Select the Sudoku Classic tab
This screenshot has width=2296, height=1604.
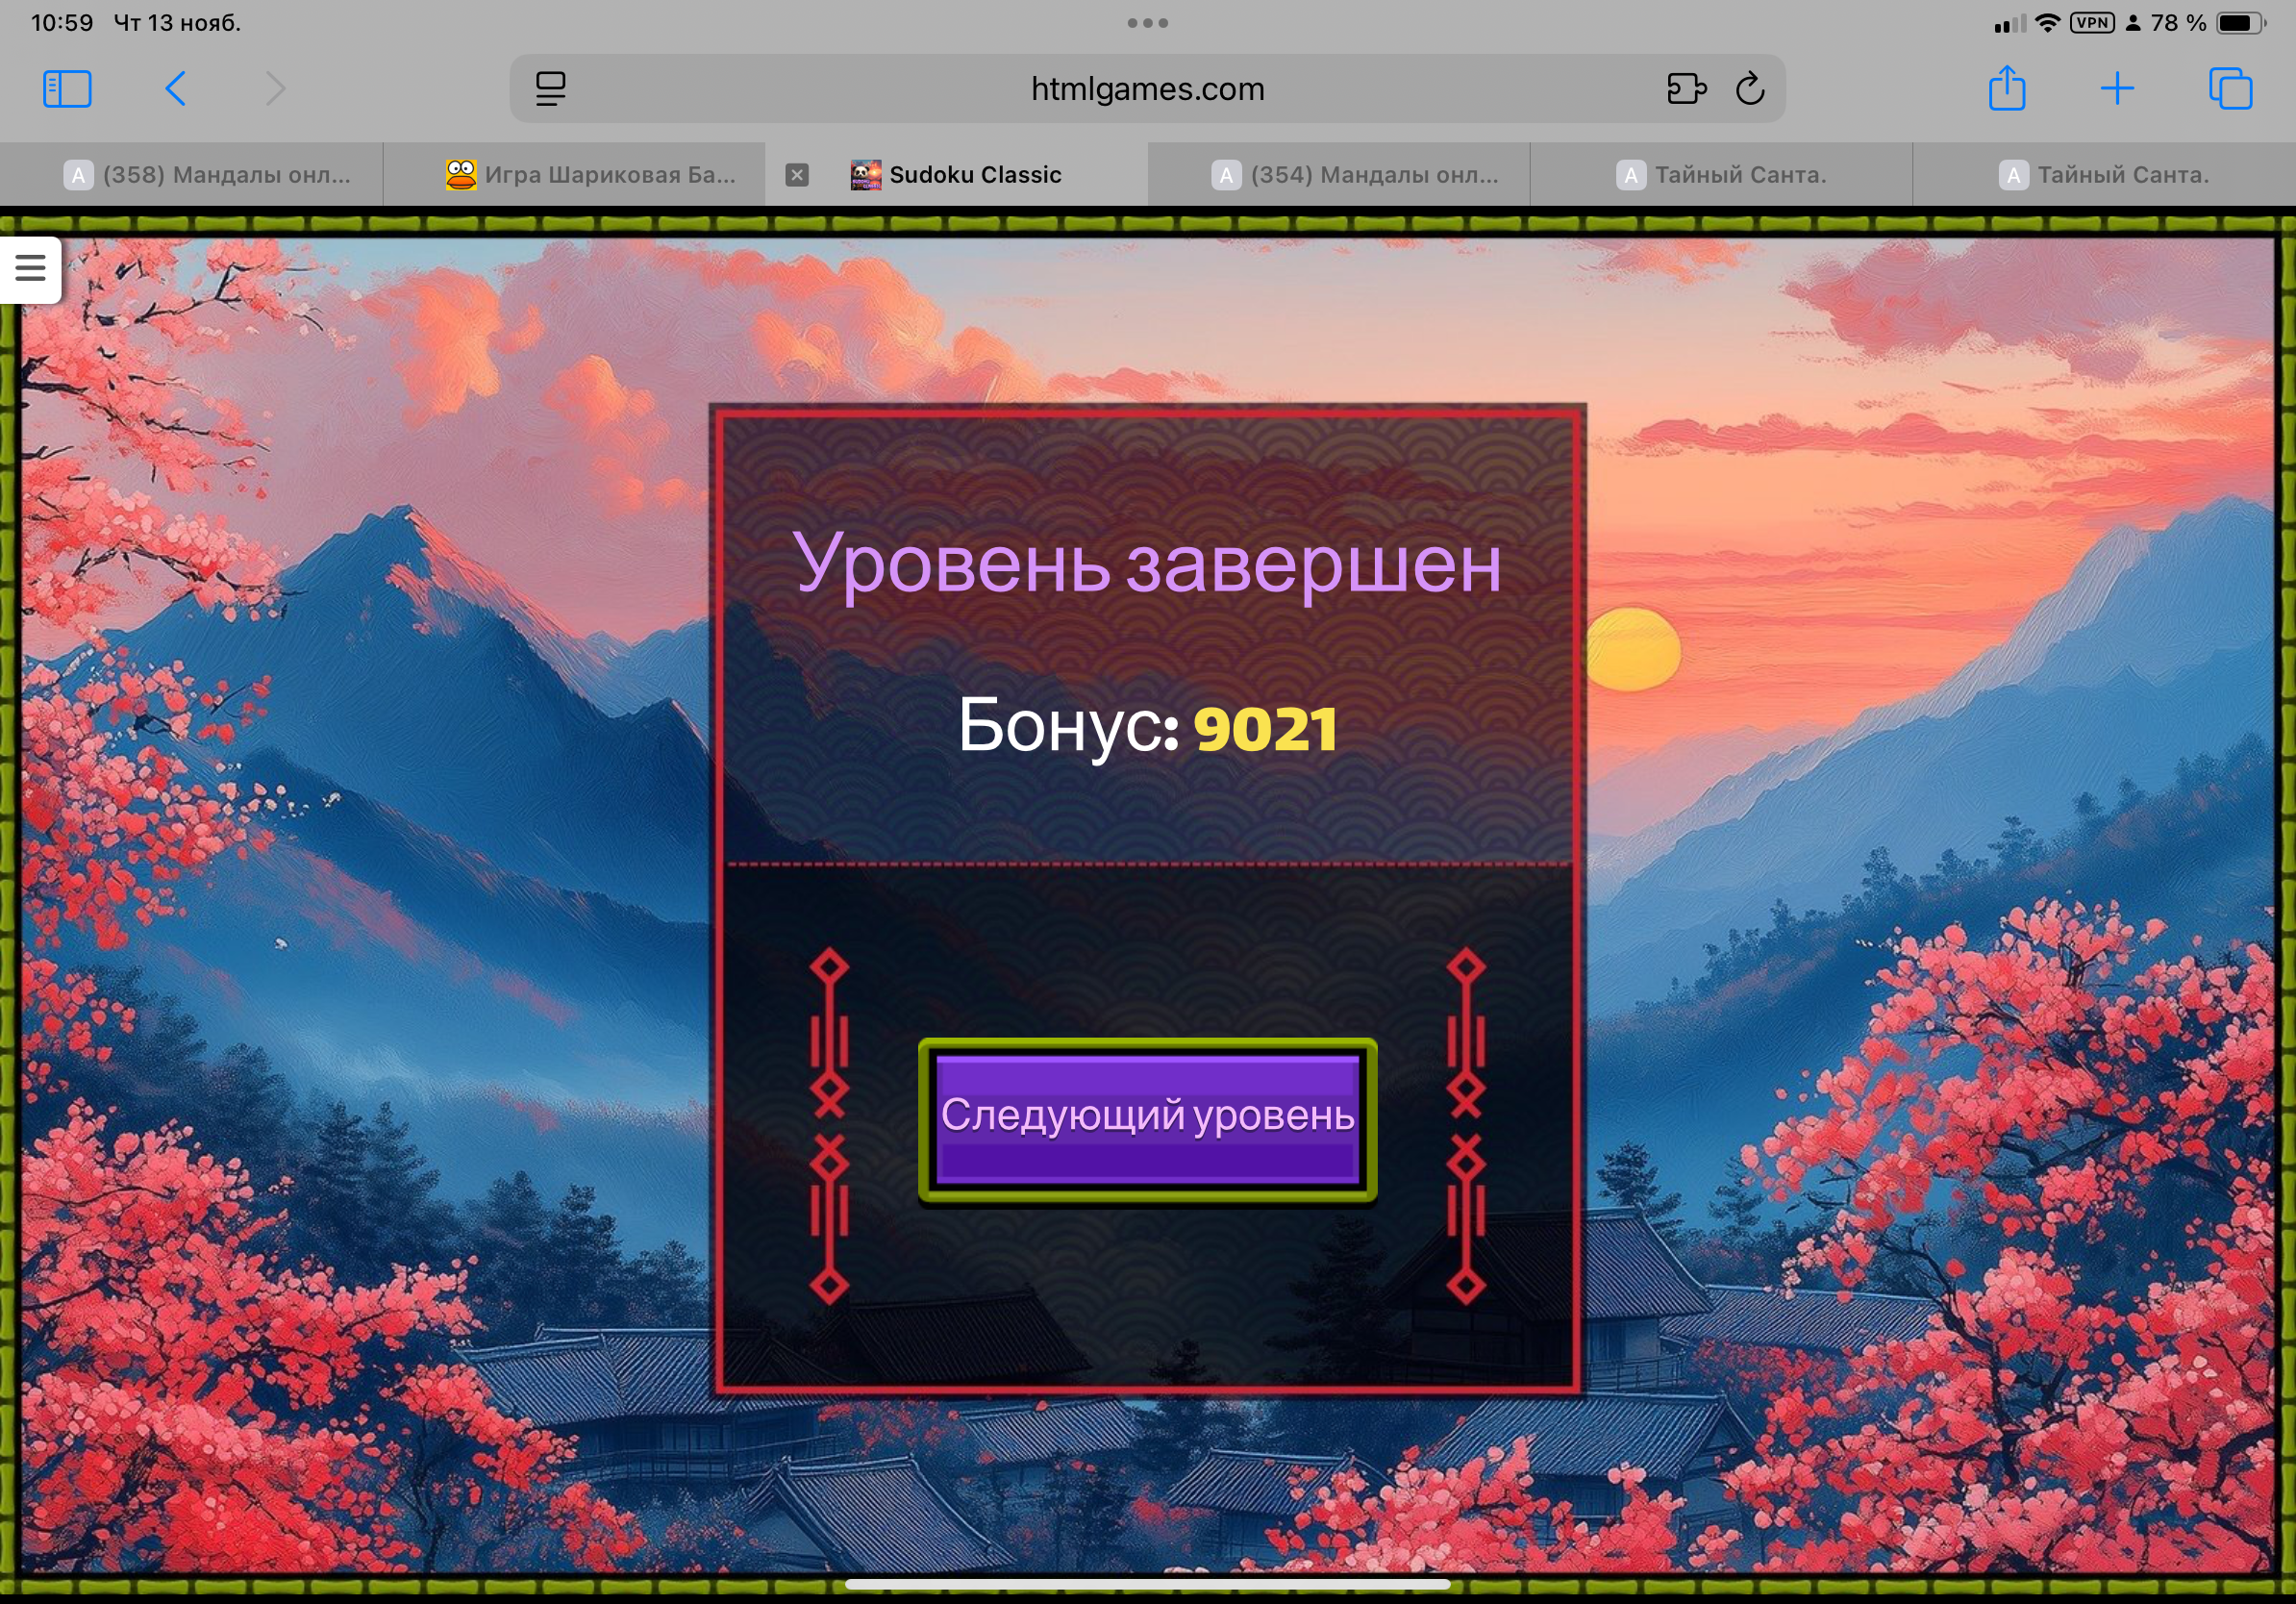[x=974, y=175]
